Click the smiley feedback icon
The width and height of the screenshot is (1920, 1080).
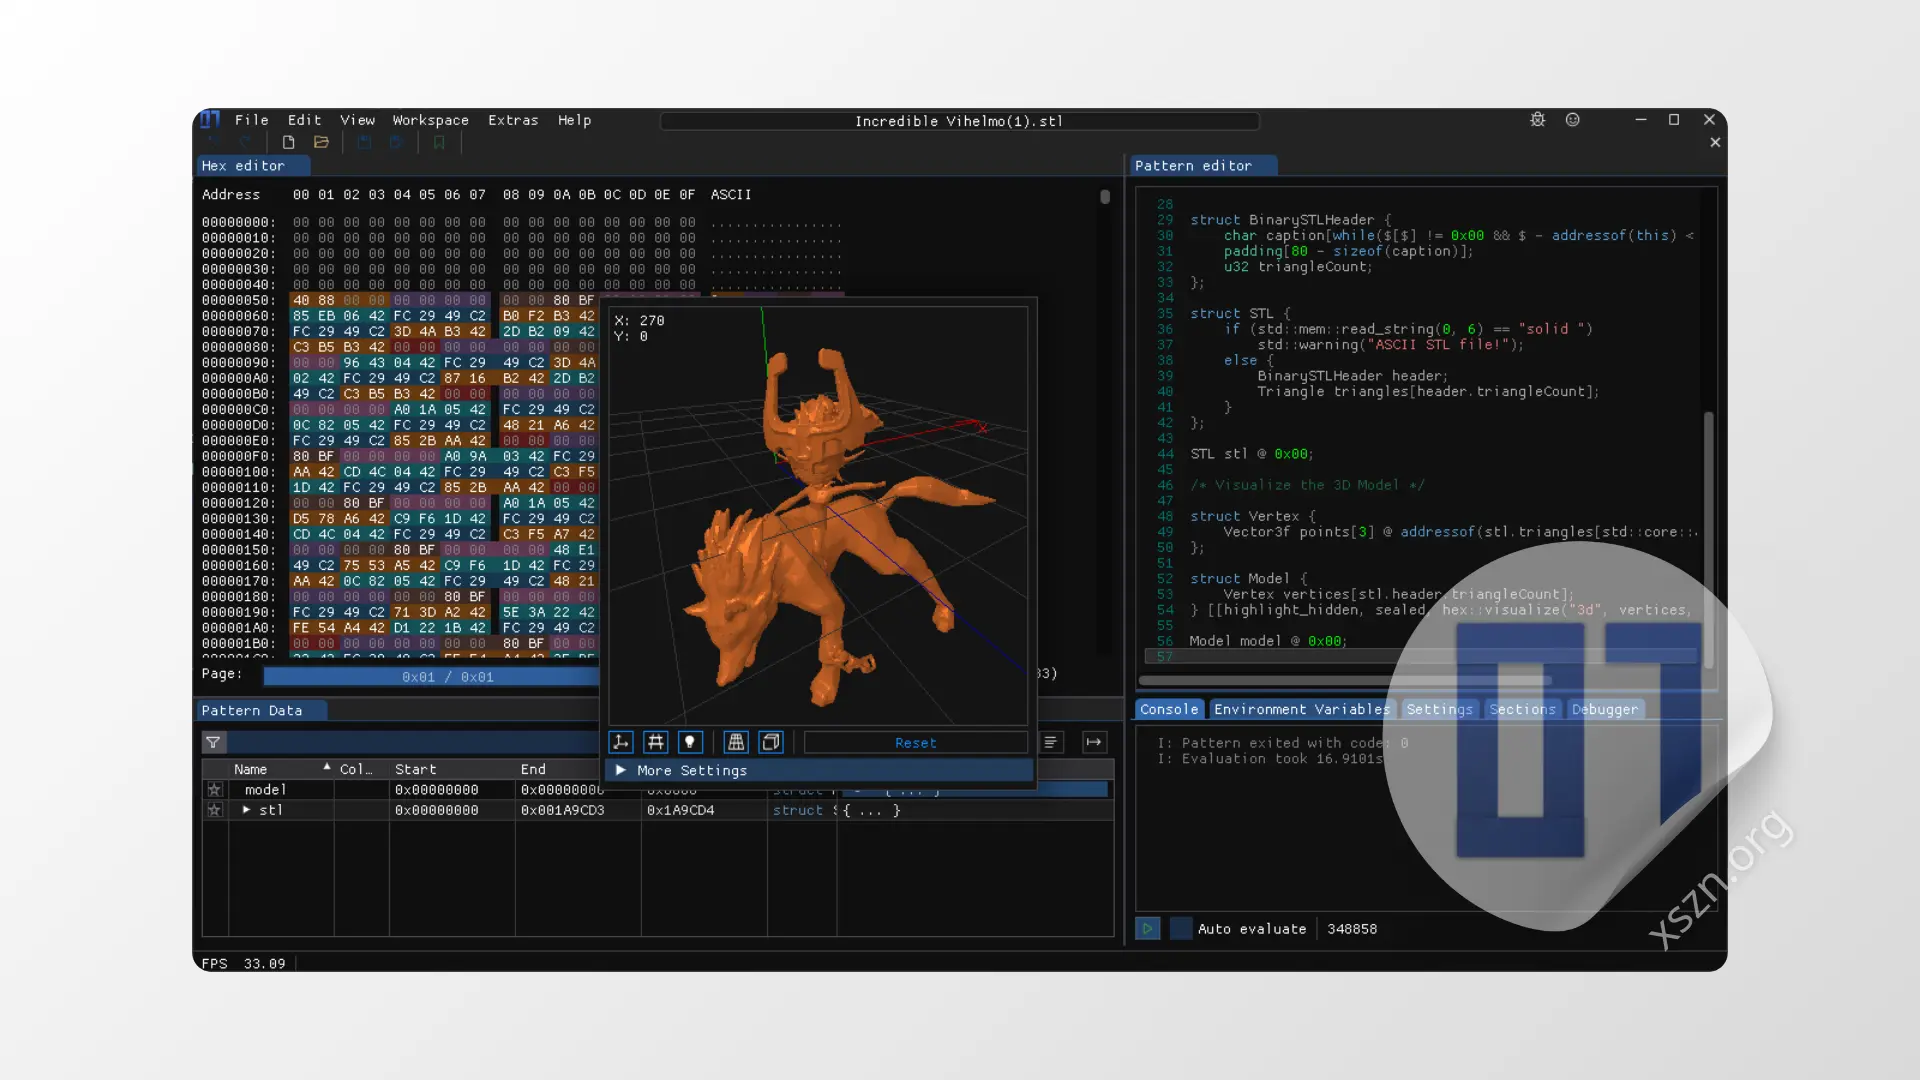click(x=1572, y=120)
